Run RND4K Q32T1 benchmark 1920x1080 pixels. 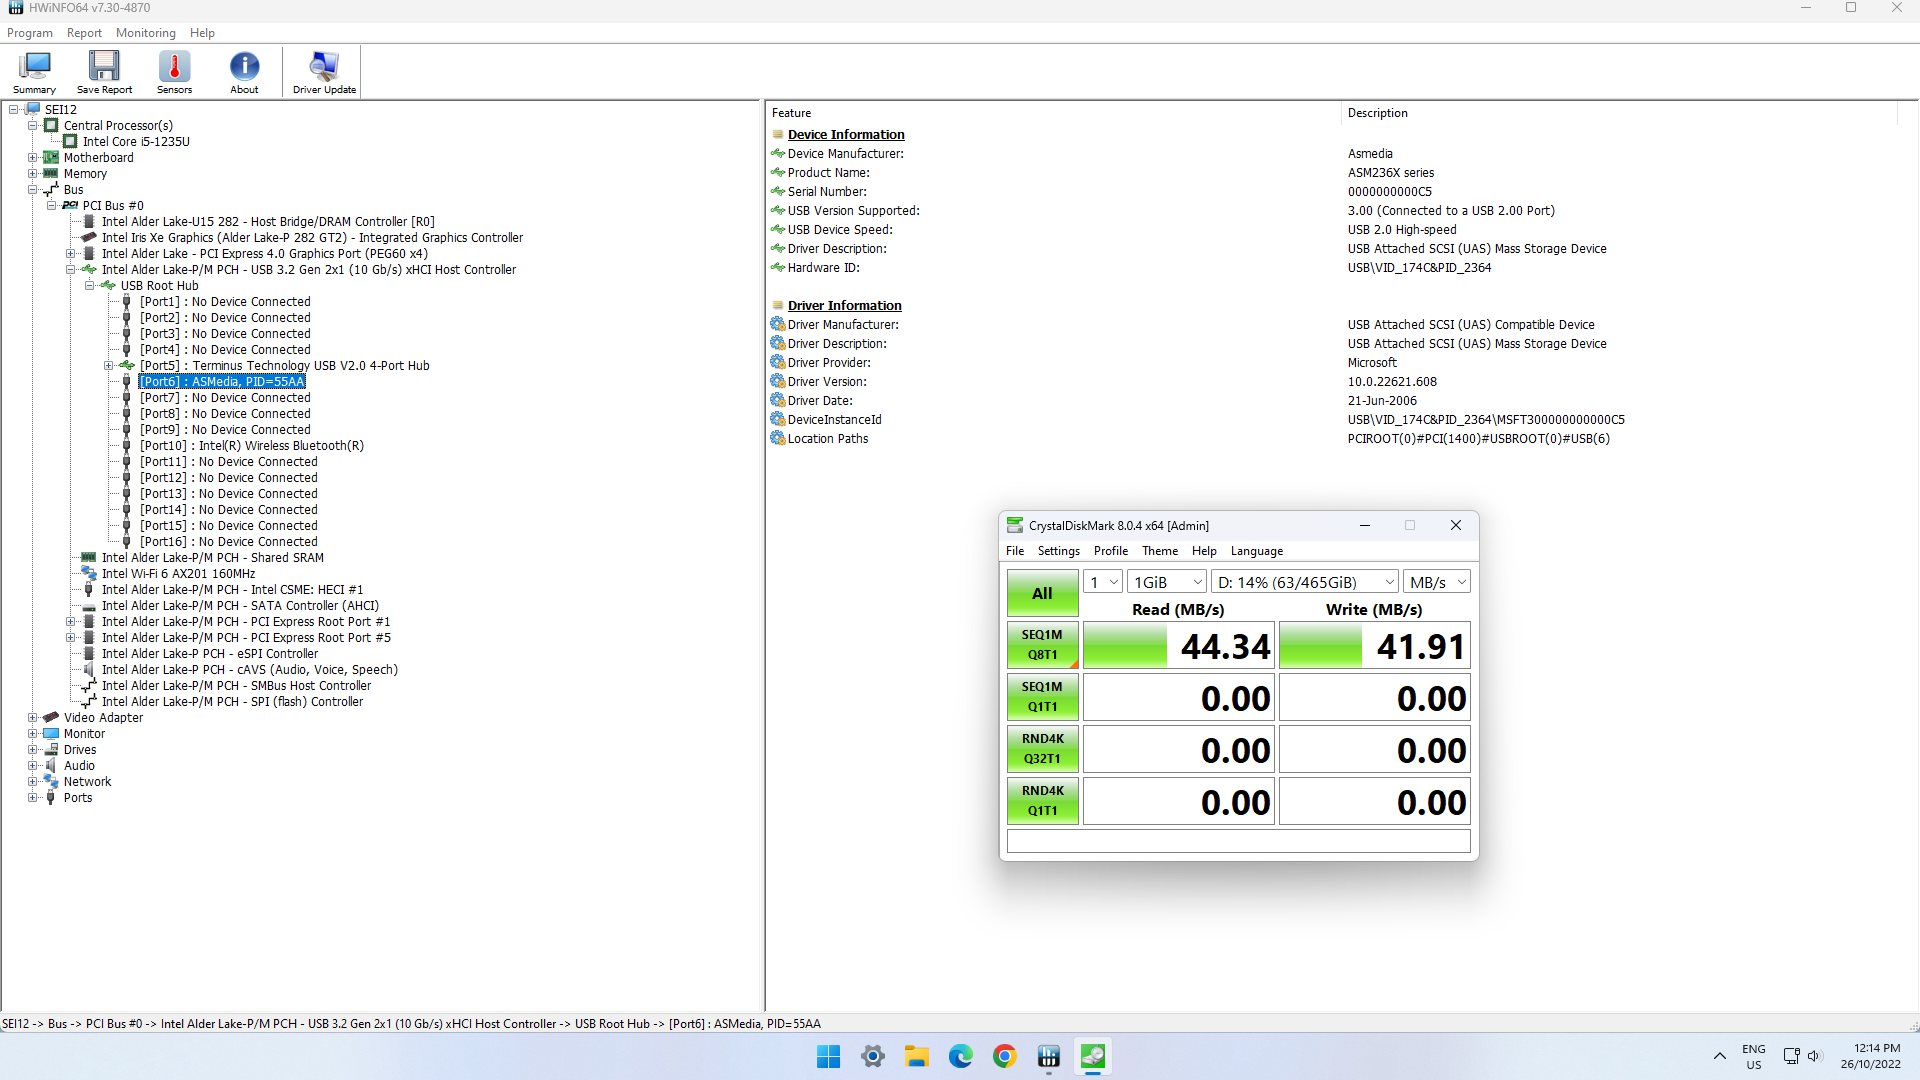point(1042,749)
